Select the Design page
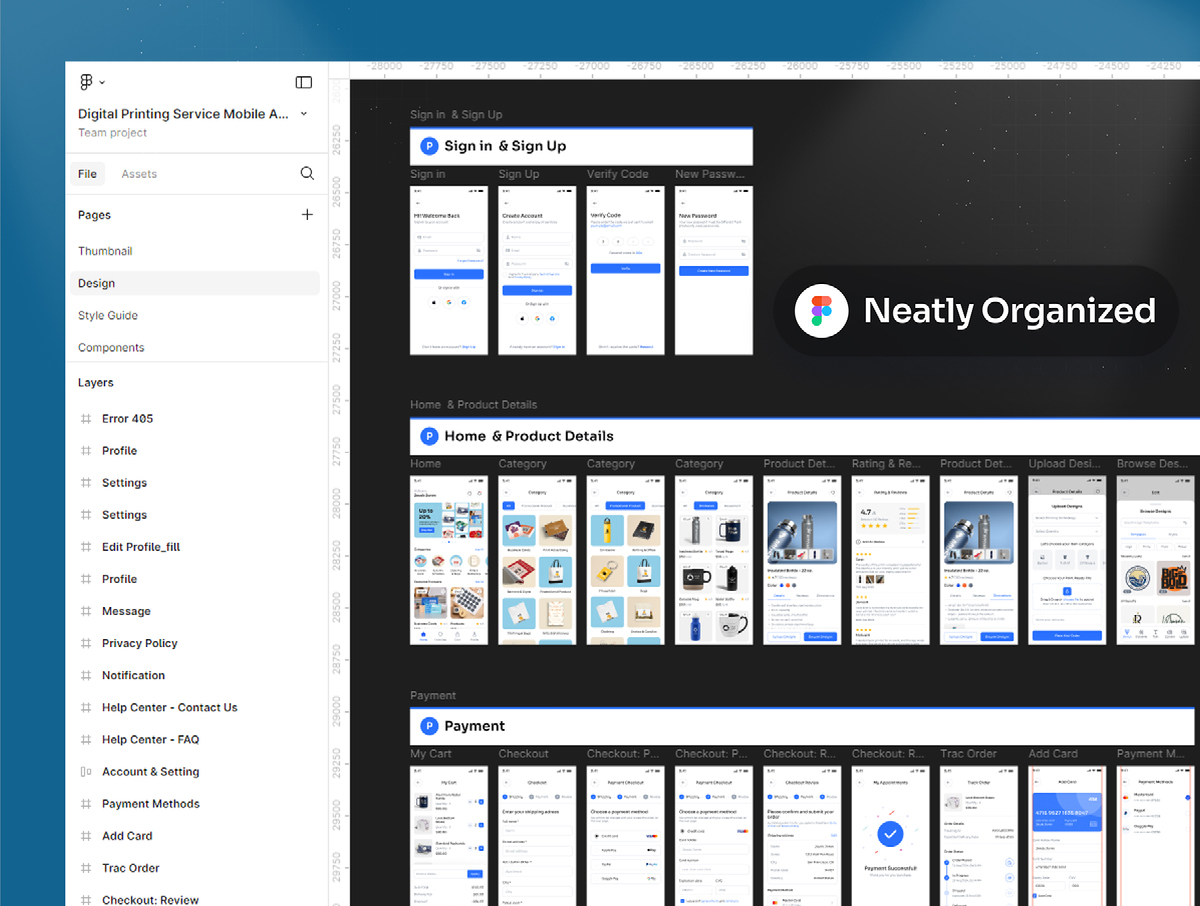This screenshot has height=906, width=1200. (x=195, y=283)
